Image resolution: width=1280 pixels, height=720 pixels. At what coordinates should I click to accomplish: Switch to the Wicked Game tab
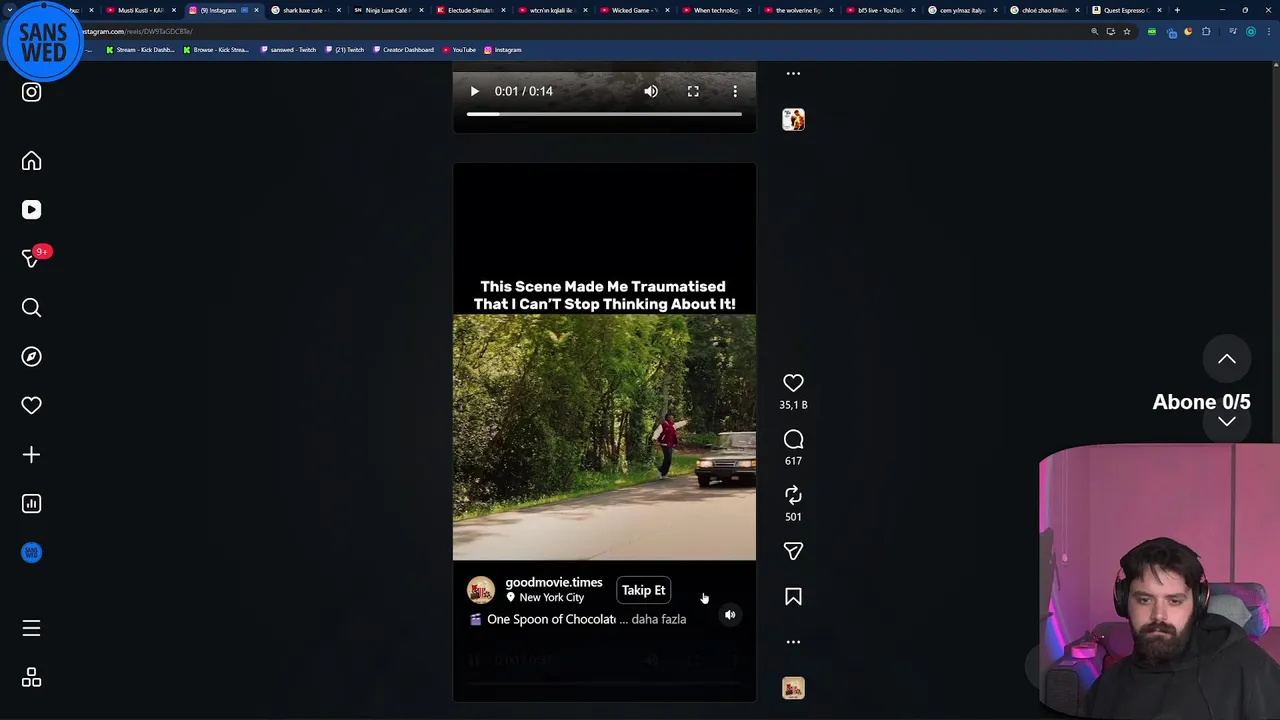[633, 10]
